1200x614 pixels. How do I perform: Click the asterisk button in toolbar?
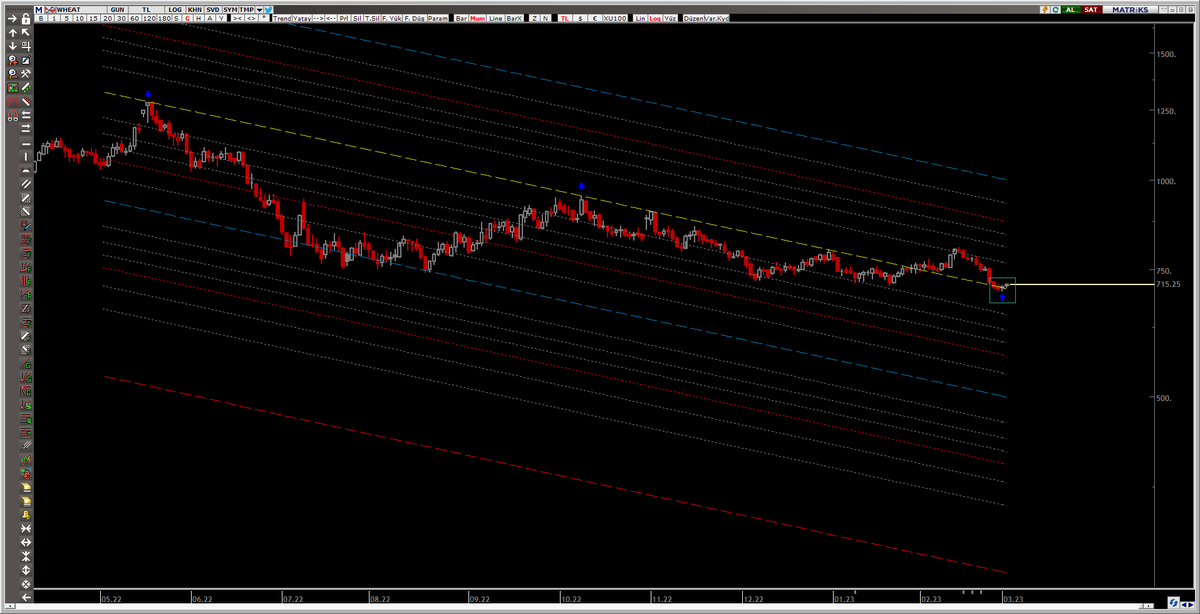(x=264, y=19)
